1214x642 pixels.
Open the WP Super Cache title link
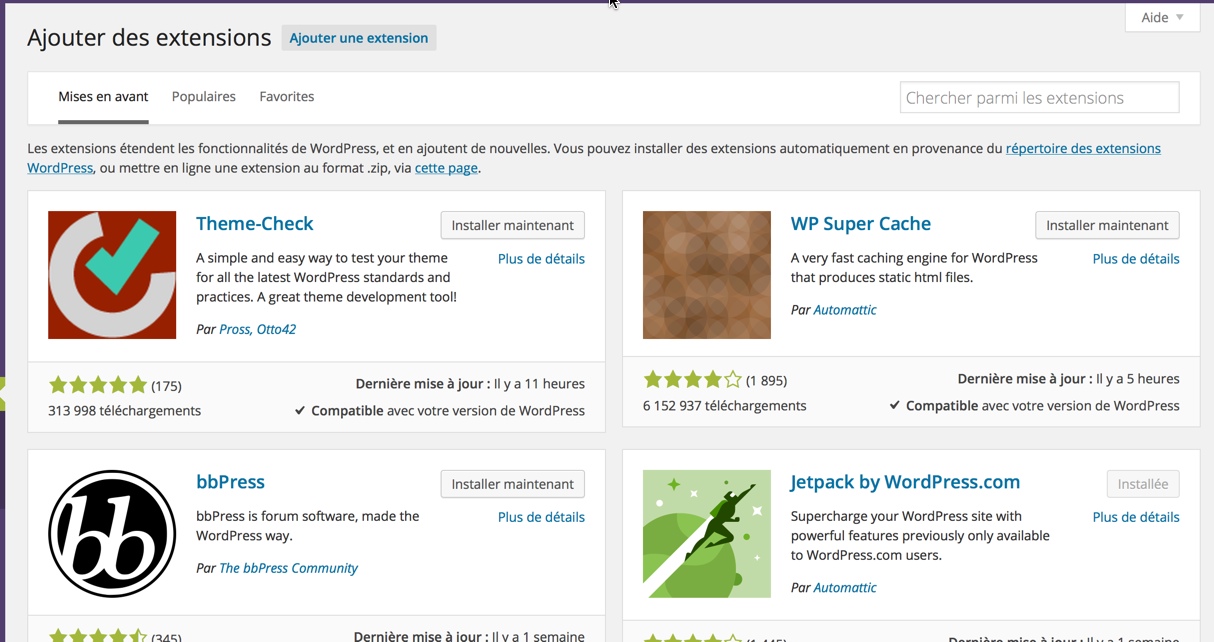coord(861,224)
